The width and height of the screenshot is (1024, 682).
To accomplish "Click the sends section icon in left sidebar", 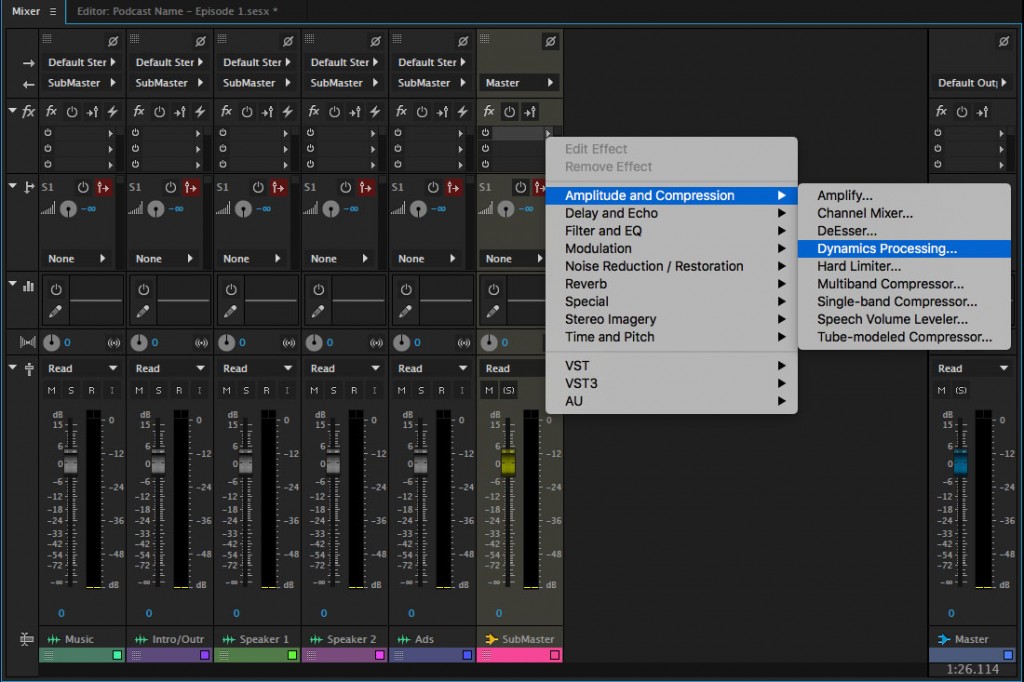I will [27, 188].
